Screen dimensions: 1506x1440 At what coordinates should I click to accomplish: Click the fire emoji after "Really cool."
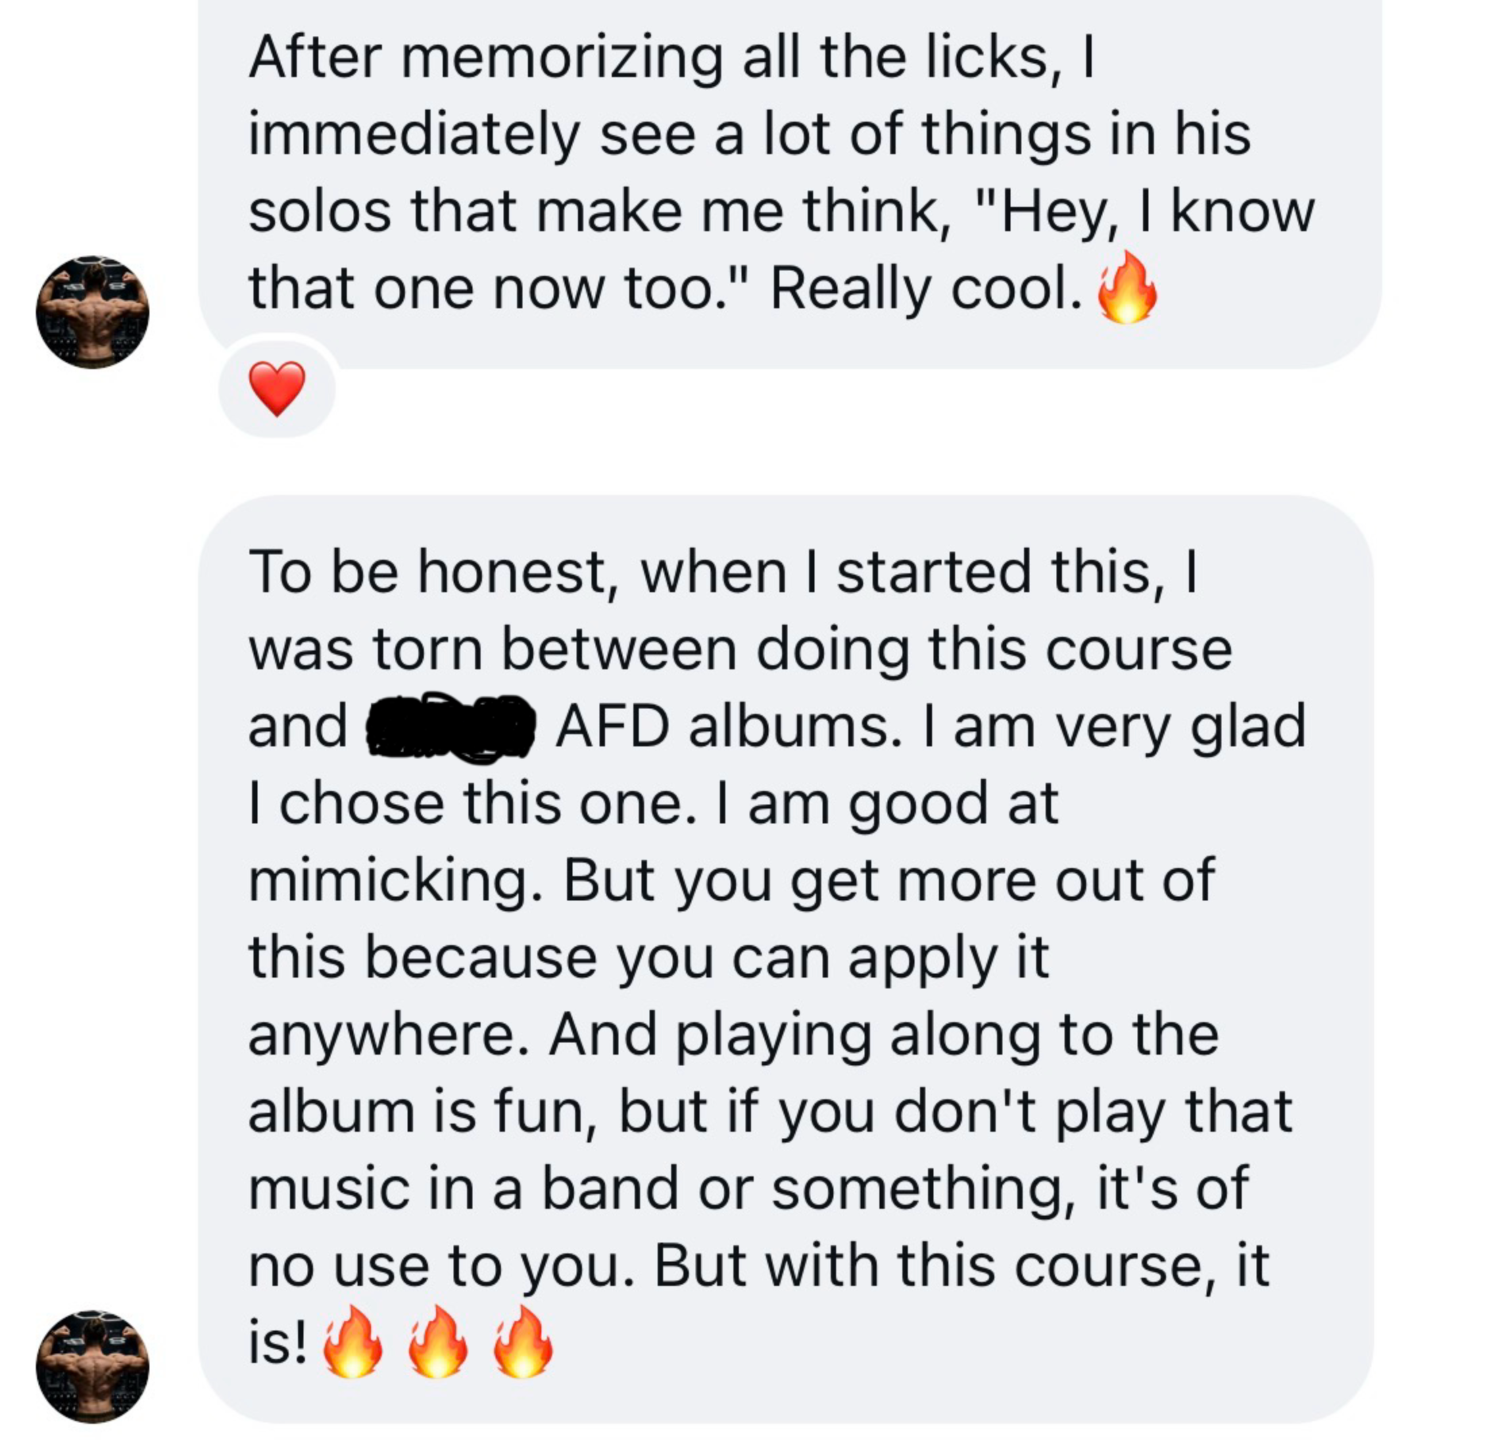click(x=1127, y=287)
